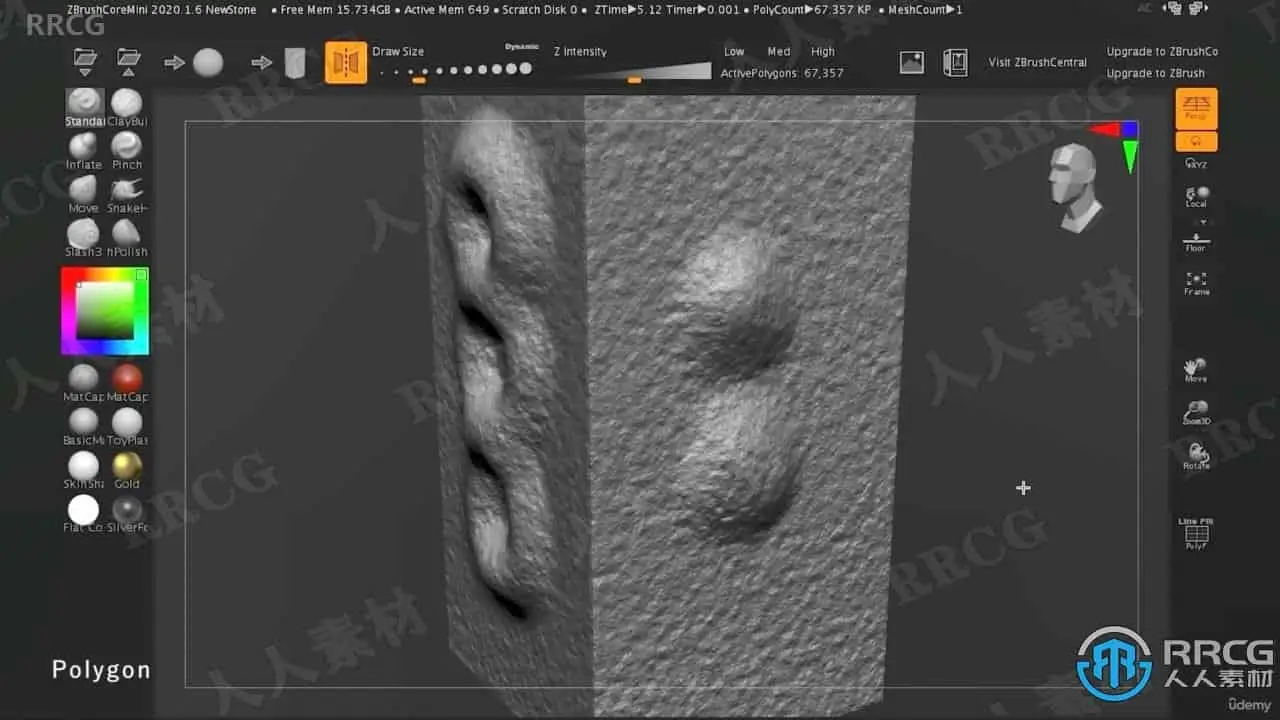The height and width of the screenshot is (720, 1280).
Task: Save the project with the up-arrow folder icon
Action: pos(128,62)
